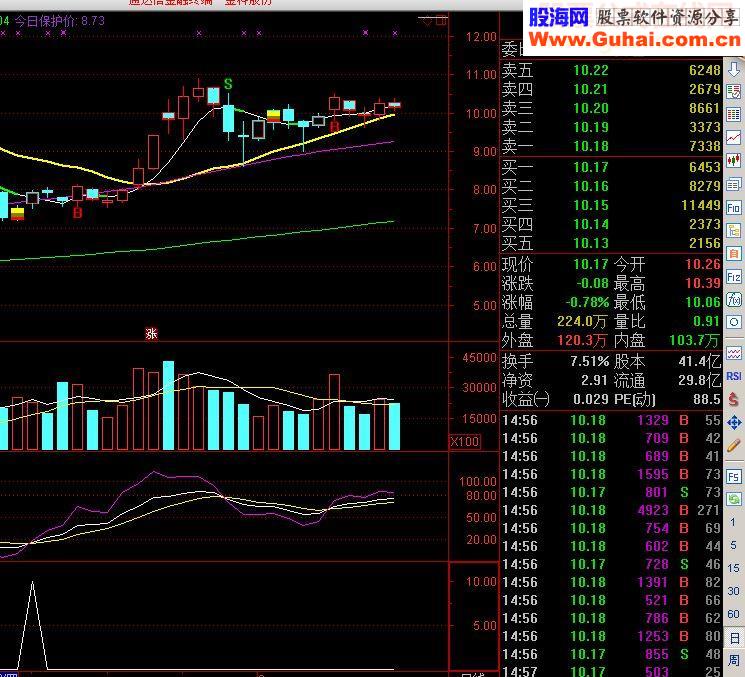The image size is (745, 677).
Task: Click the tick row with volume 4923
Action: (611, 510)
